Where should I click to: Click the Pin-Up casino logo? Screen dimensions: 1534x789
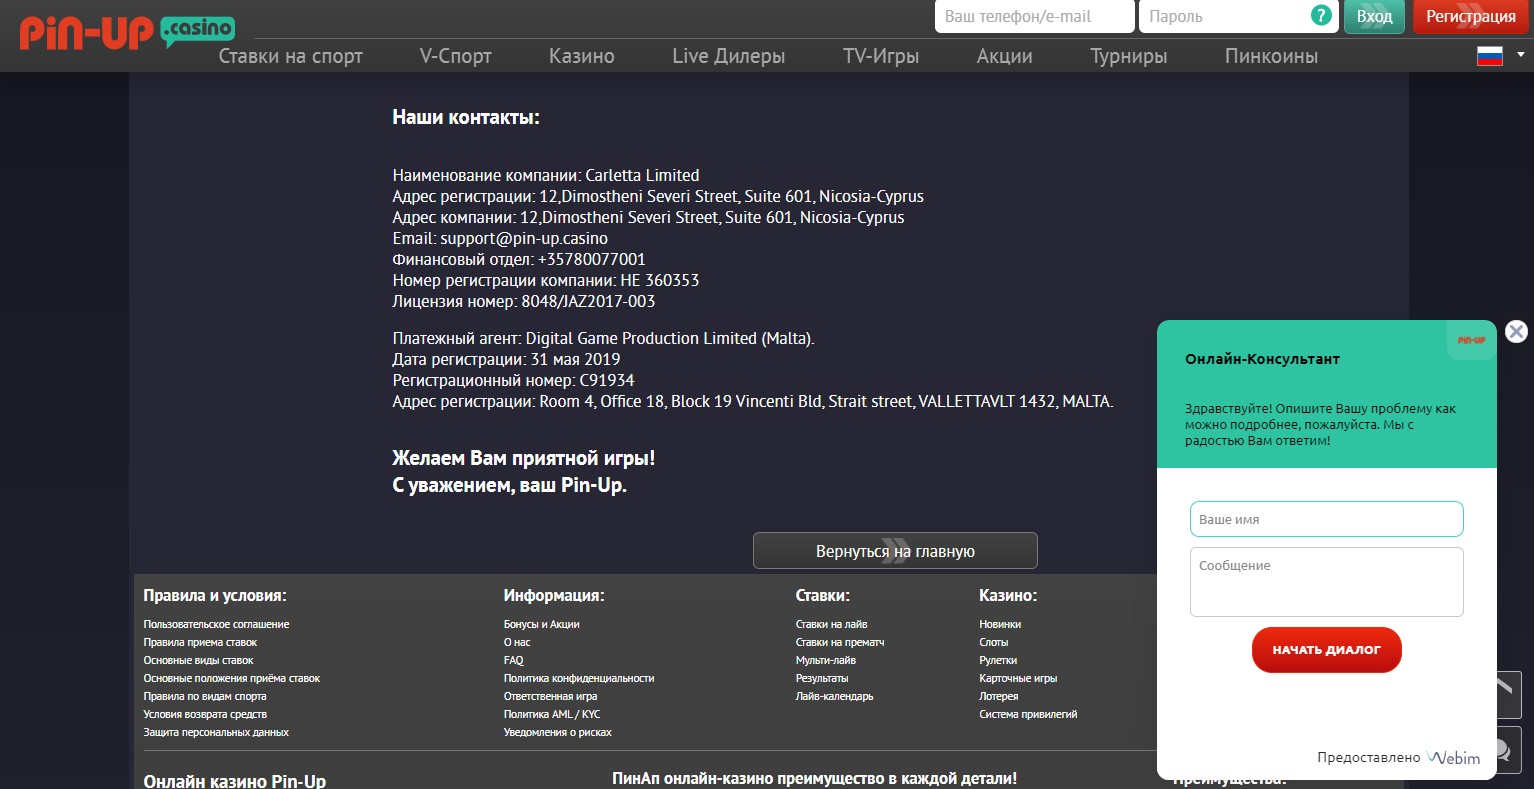tap(127, 32)
